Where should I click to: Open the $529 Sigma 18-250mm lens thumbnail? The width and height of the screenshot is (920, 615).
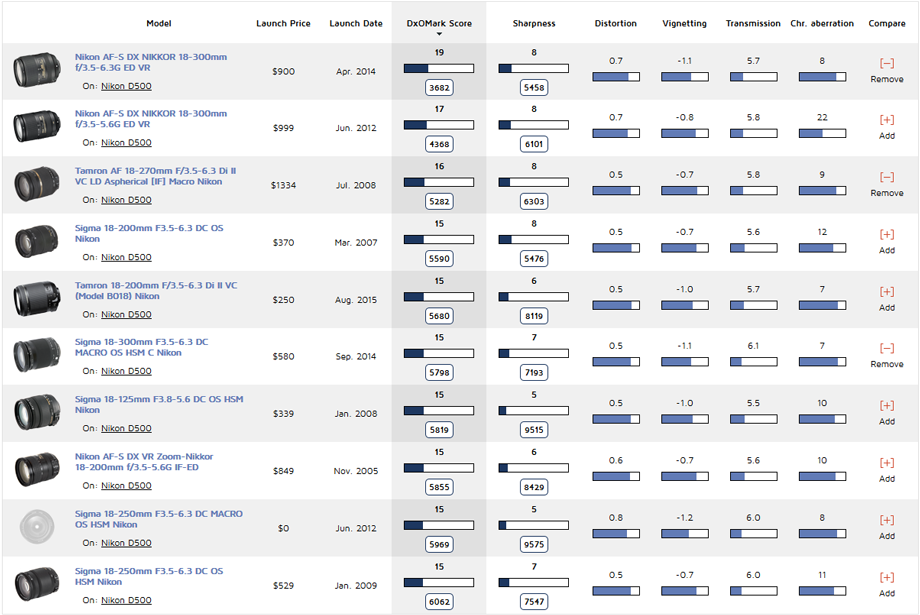pos(37,584)
